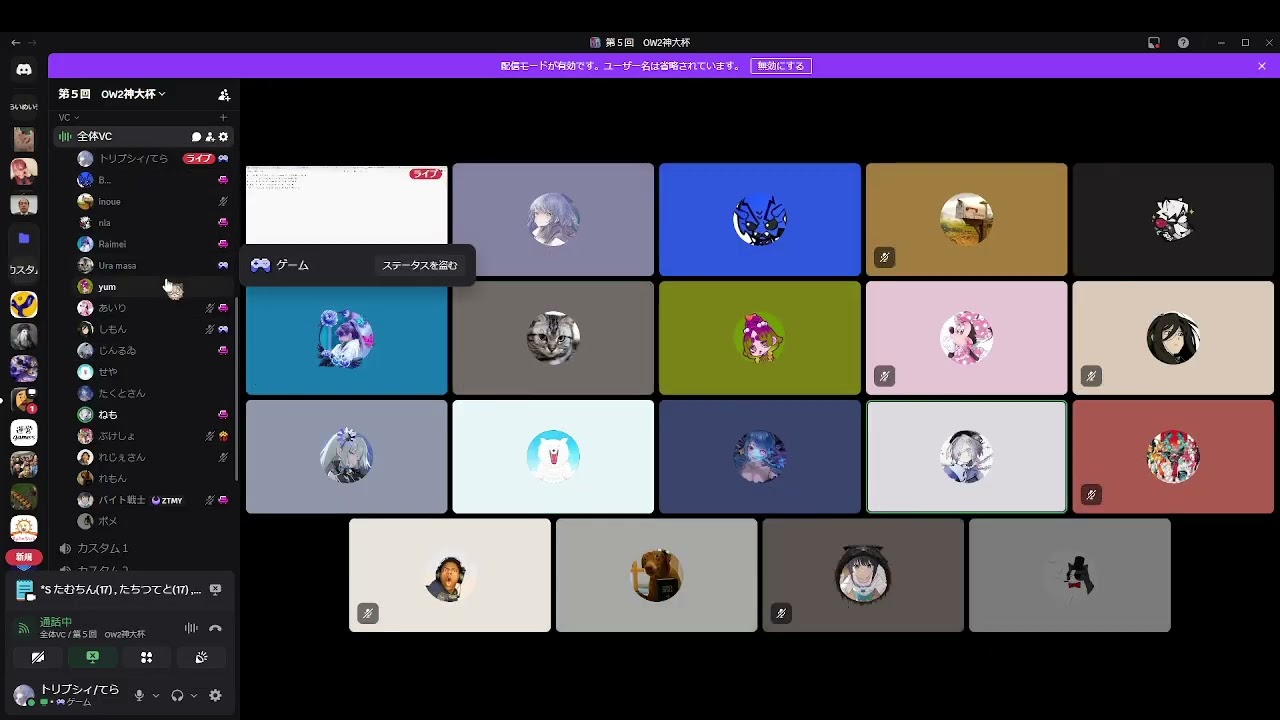Viewport: 1280px width, 720px height.
Task: Open chat bubble icon on 全体VC channel
Action: tap(196, 137)
